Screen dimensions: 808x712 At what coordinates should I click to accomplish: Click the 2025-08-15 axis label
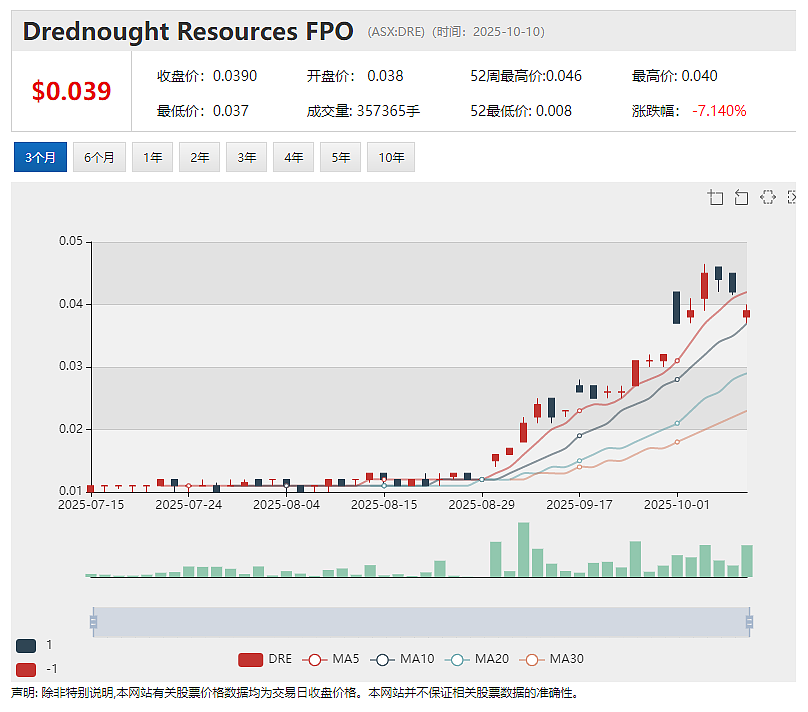[x=384, y=505]
